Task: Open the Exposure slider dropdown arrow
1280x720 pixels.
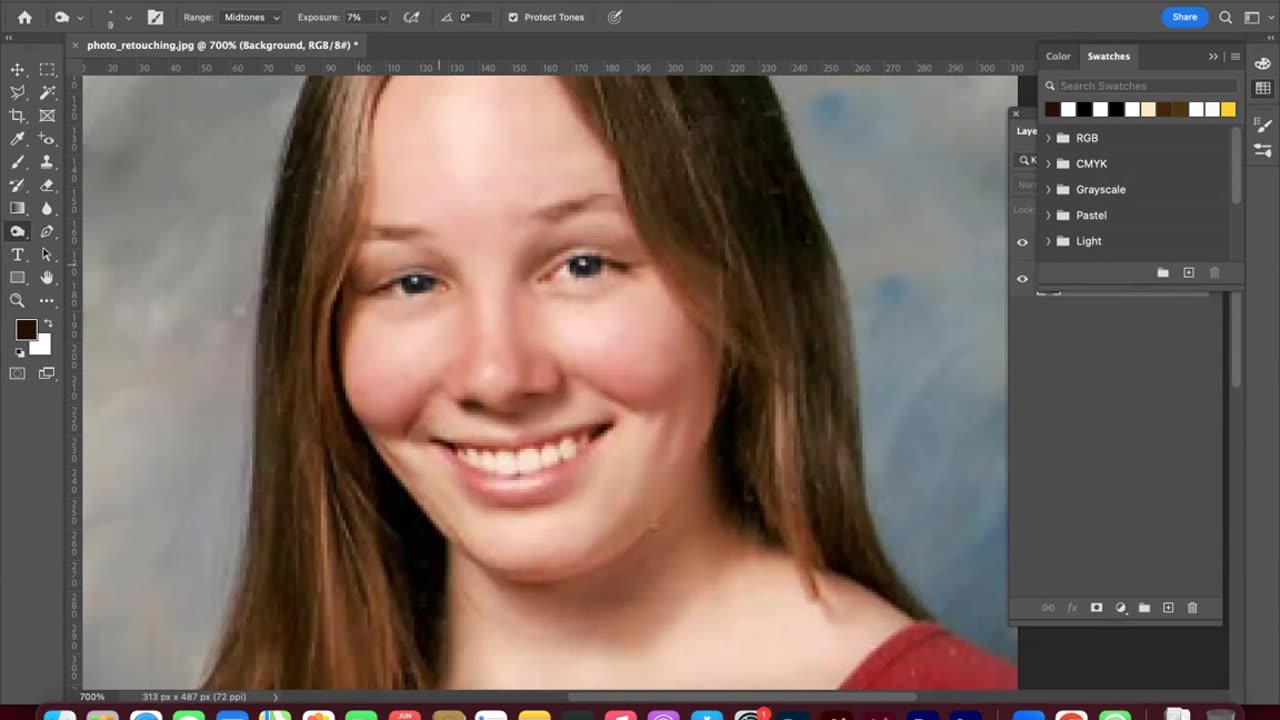Action: pyautogui.click(x=382, y=17)
